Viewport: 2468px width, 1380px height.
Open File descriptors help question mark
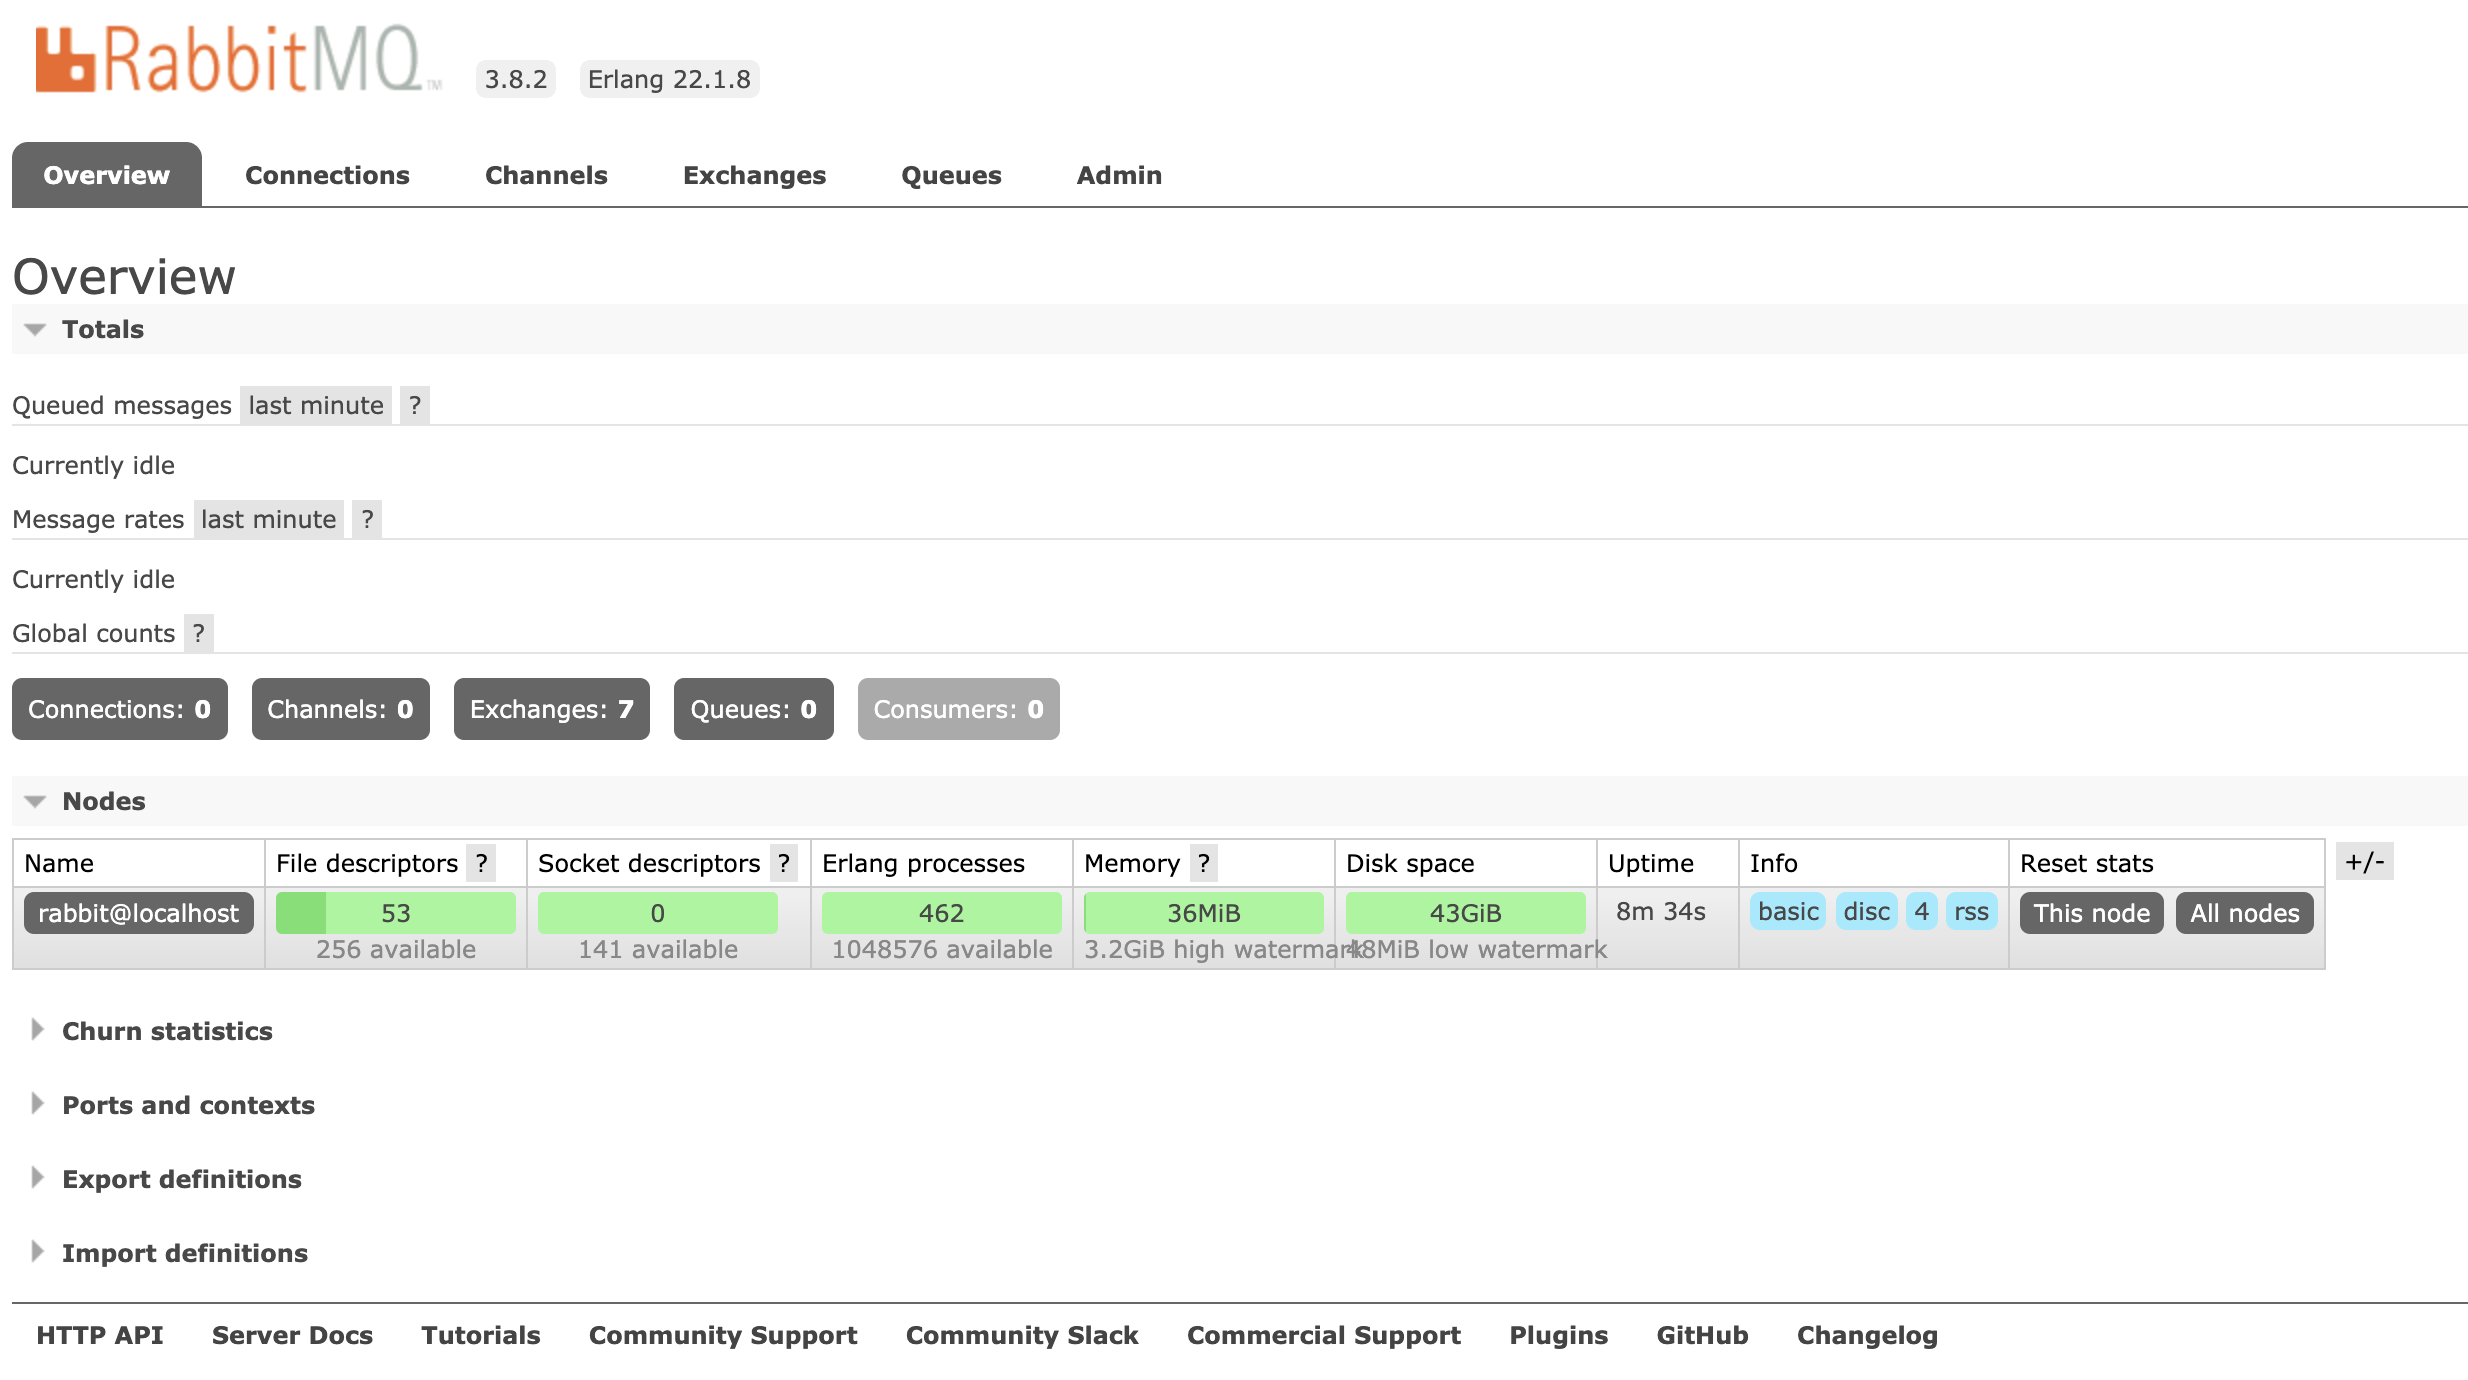[481, 863]
